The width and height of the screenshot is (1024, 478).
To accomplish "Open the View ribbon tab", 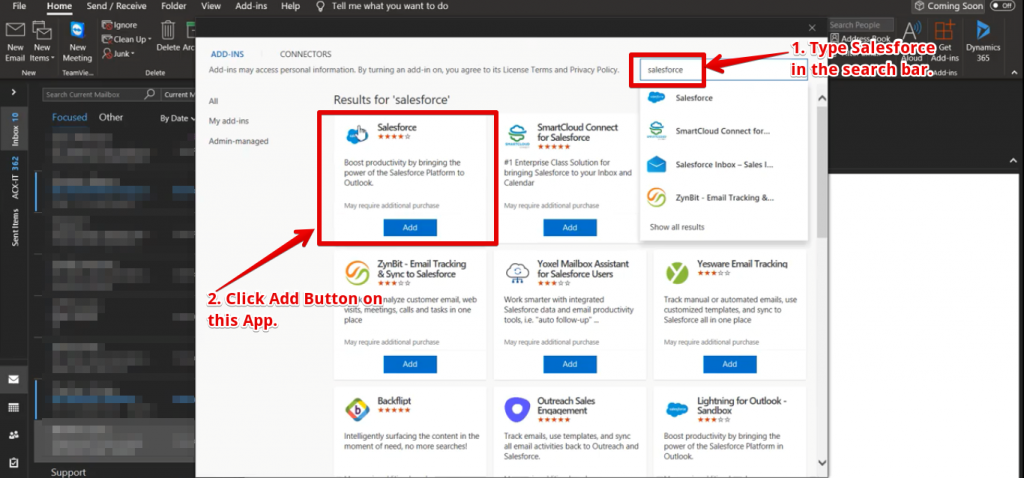I will click(x=210, y=6).
